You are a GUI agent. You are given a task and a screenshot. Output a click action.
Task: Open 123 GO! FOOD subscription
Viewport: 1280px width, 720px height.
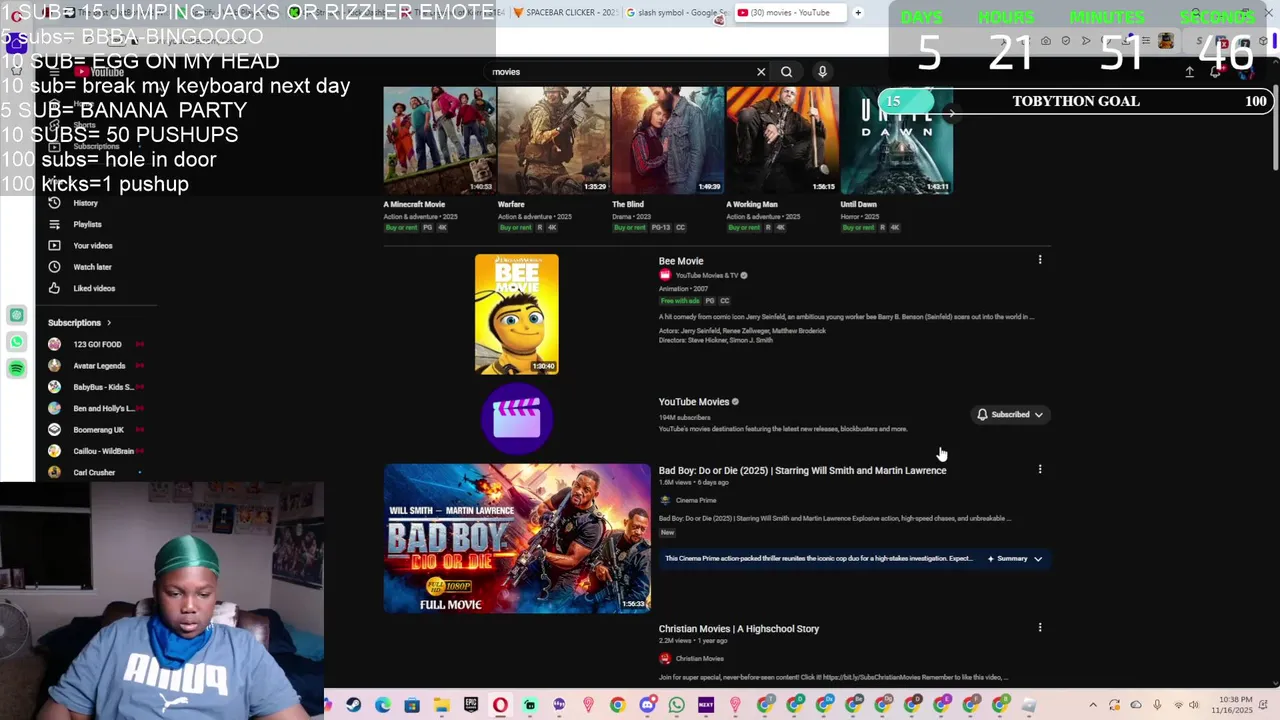click(x=96, y=344)
